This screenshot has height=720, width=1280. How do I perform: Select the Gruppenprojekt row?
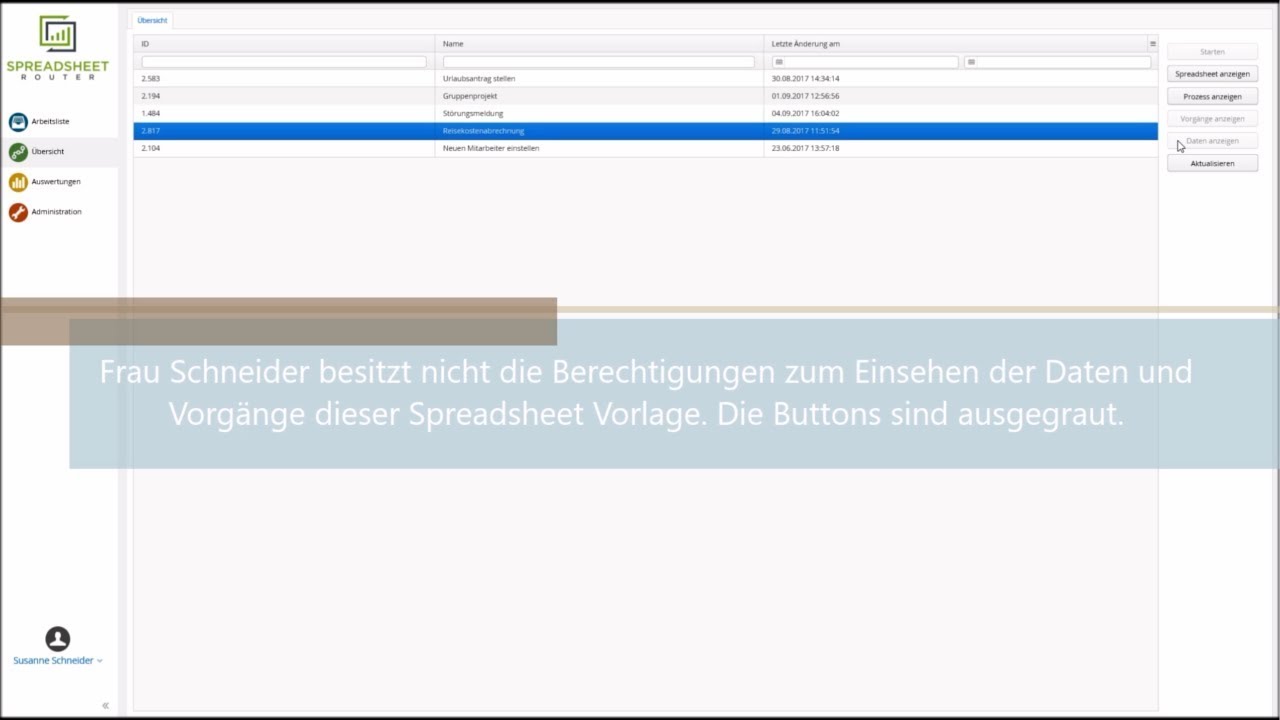pyautogui.click(x=645, y=96)
